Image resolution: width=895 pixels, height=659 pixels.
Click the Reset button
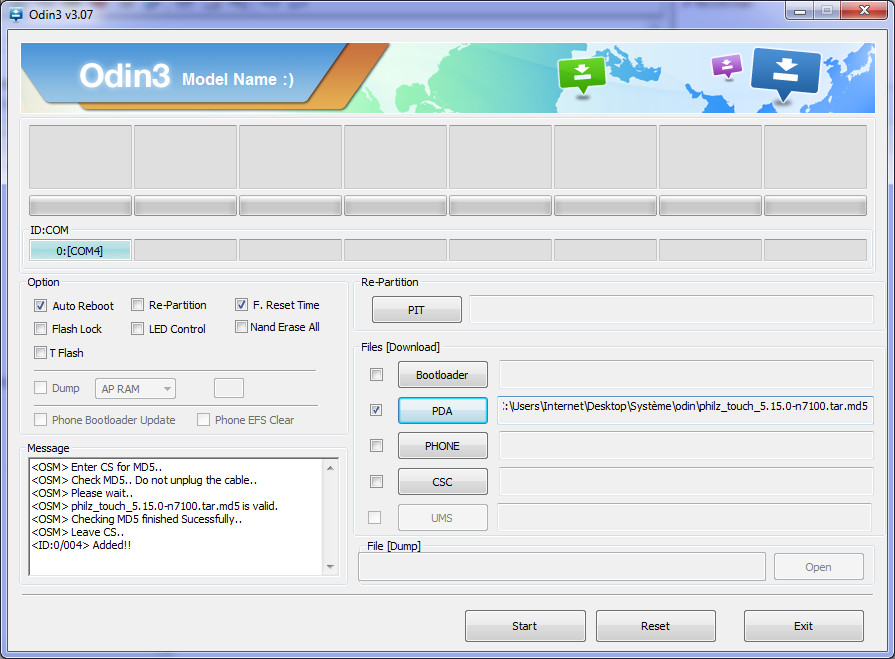pyautogui.click(x=656, y=626)
